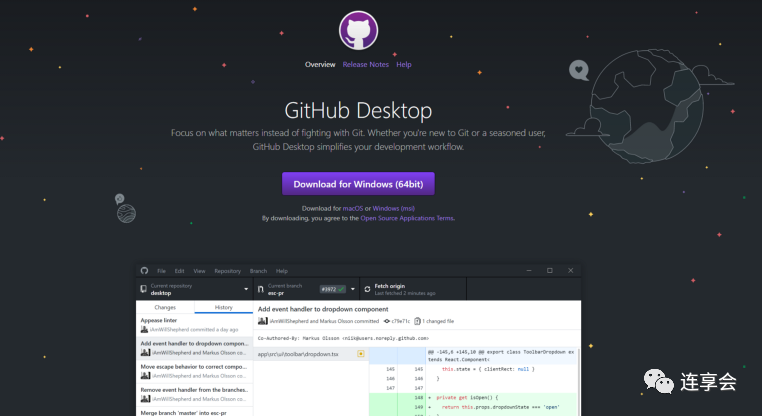
Task: Close the GitHub Desktop app window
Action: click(571, 271)
